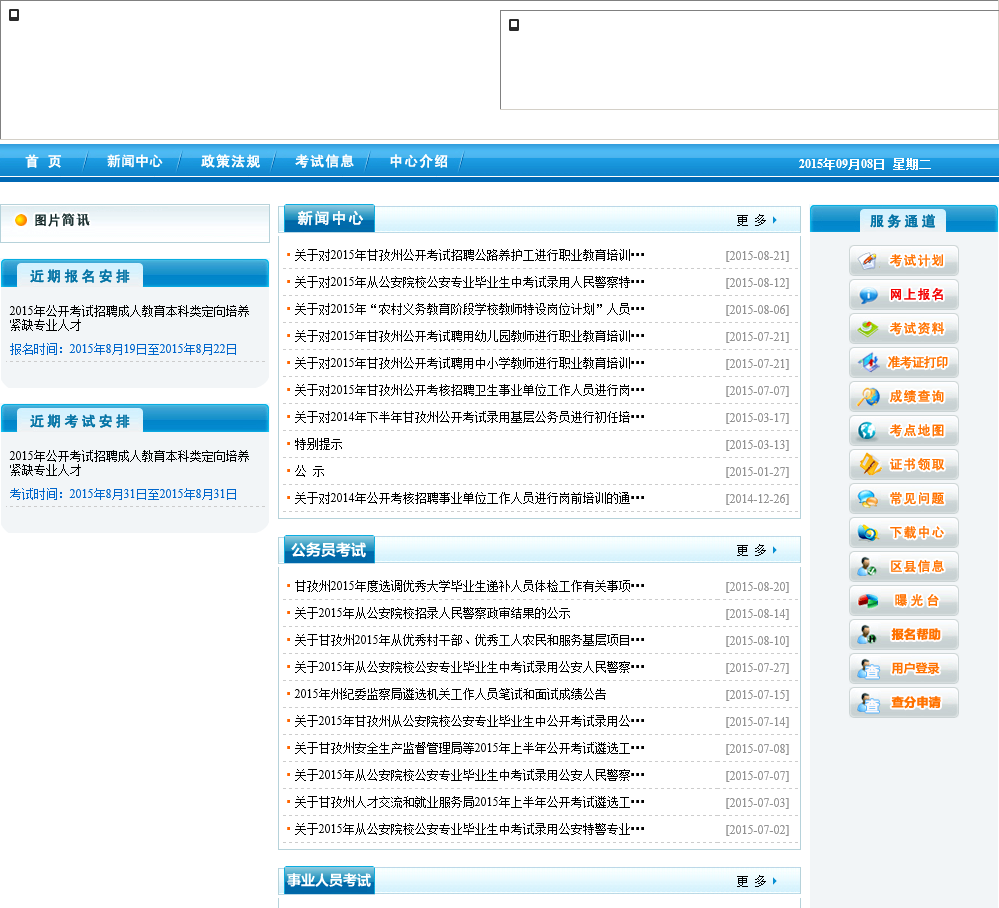Click the date 2015年09月08日 星期二
Screen dimensions: 999x908
click(865, 164)
